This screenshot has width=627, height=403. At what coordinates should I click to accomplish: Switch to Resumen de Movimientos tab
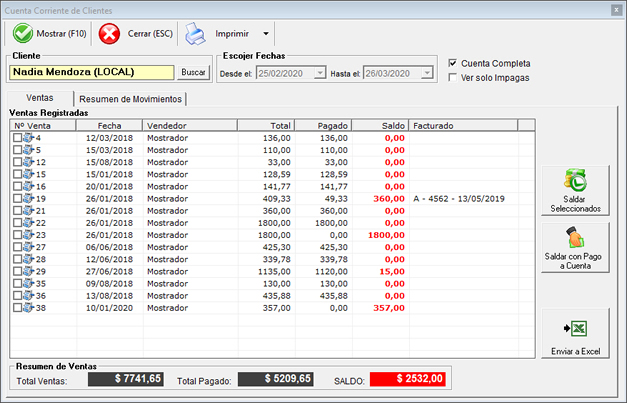click(x=130, y=99)
